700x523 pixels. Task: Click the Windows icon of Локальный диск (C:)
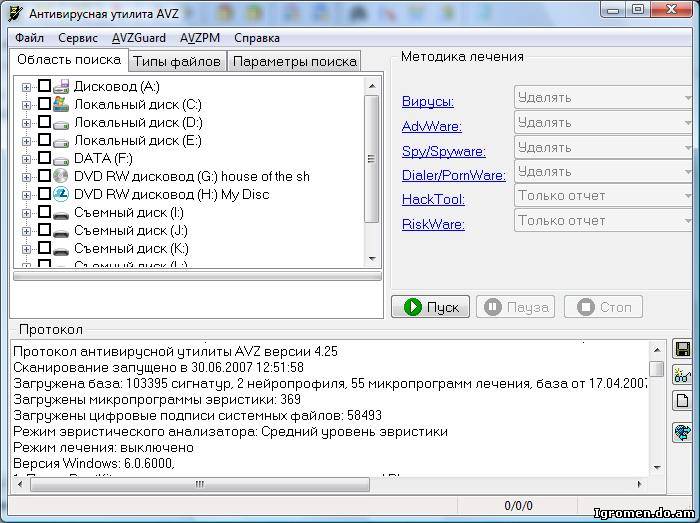(x=61, y=104)
